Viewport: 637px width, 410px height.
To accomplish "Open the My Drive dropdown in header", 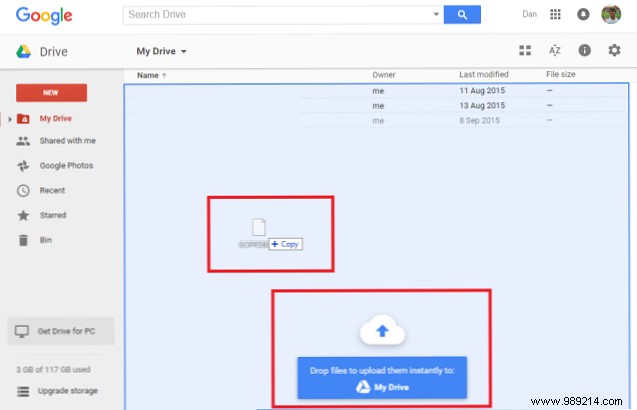I will point(161,51).
